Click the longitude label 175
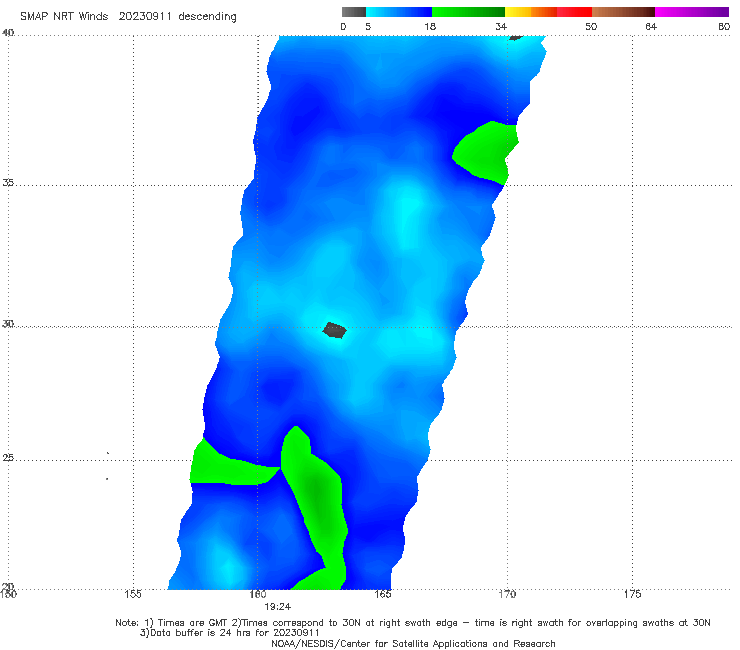This screenshot has width=740, height=650. pos(632,594)
